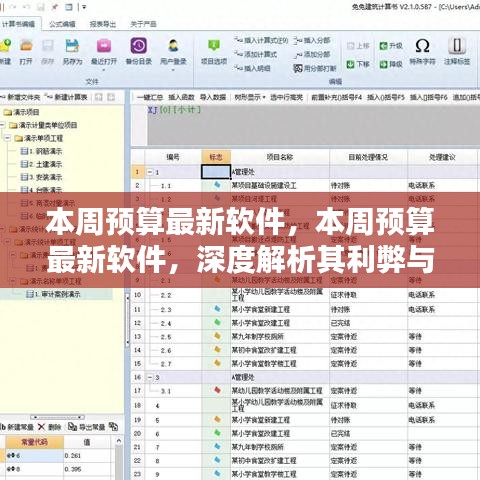Click the green flag icon in row 2.4
This screenshot has width=480, height=480.
point(217,322)
